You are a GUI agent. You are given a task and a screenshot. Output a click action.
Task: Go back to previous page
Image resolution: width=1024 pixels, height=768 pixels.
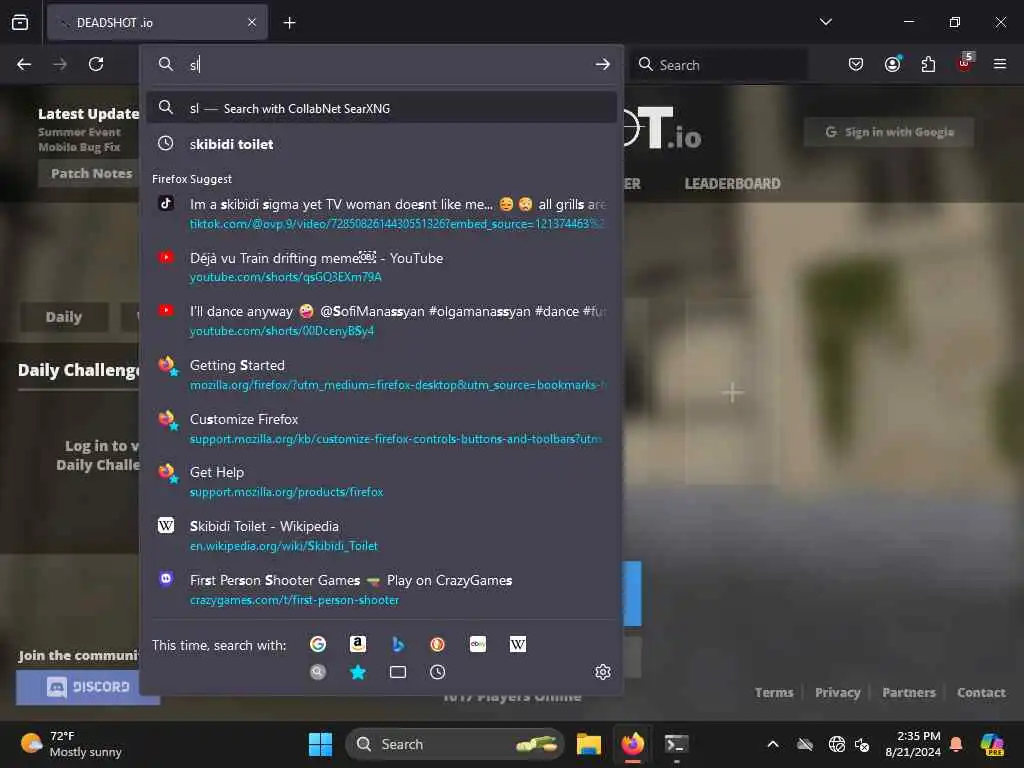click(x=24, y=64)
